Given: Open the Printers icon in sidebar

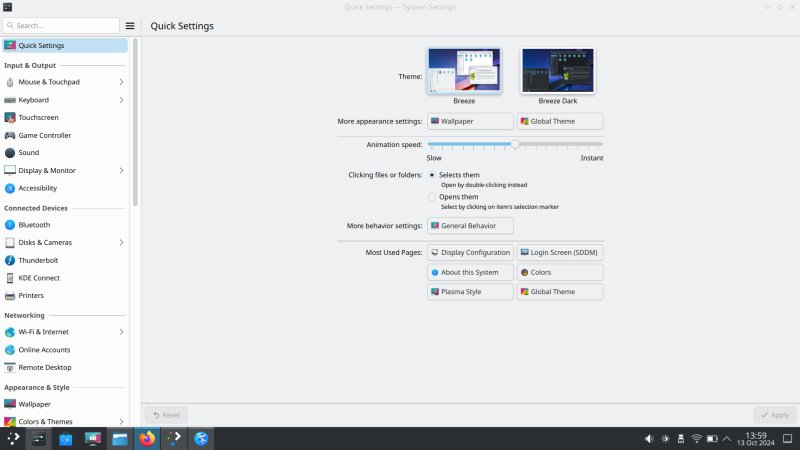Looking at the screenshot, I should pyautogui.click(x=10, y=296).
